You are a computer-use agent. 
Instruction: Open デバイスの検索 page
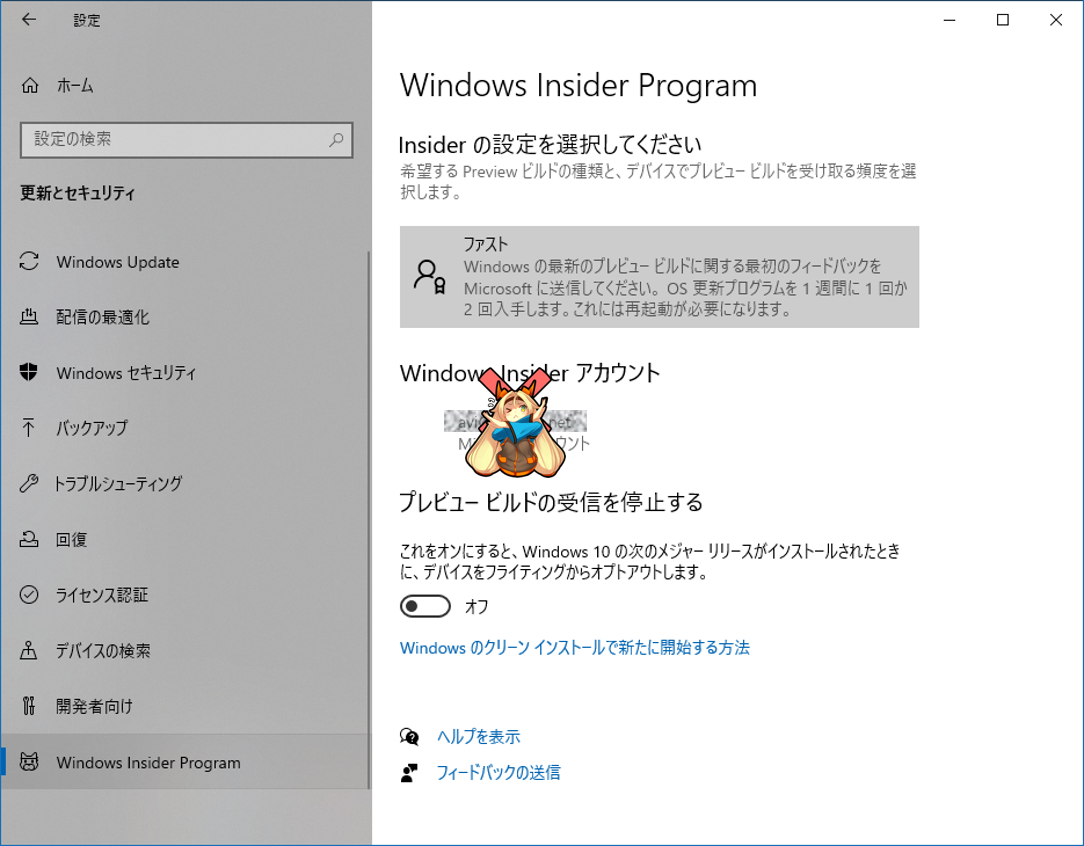pyautogui.click(x=185, y=651)
